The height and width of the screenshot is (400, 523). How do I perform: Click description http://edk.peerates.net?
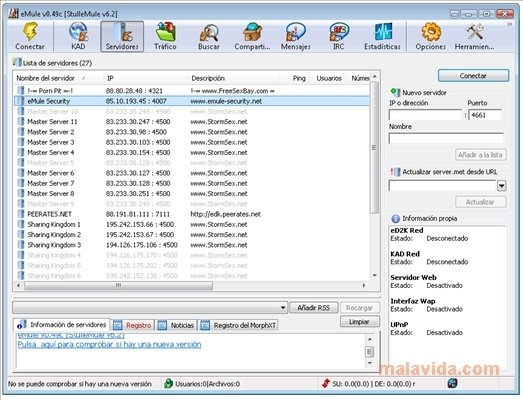click(225, 214)
